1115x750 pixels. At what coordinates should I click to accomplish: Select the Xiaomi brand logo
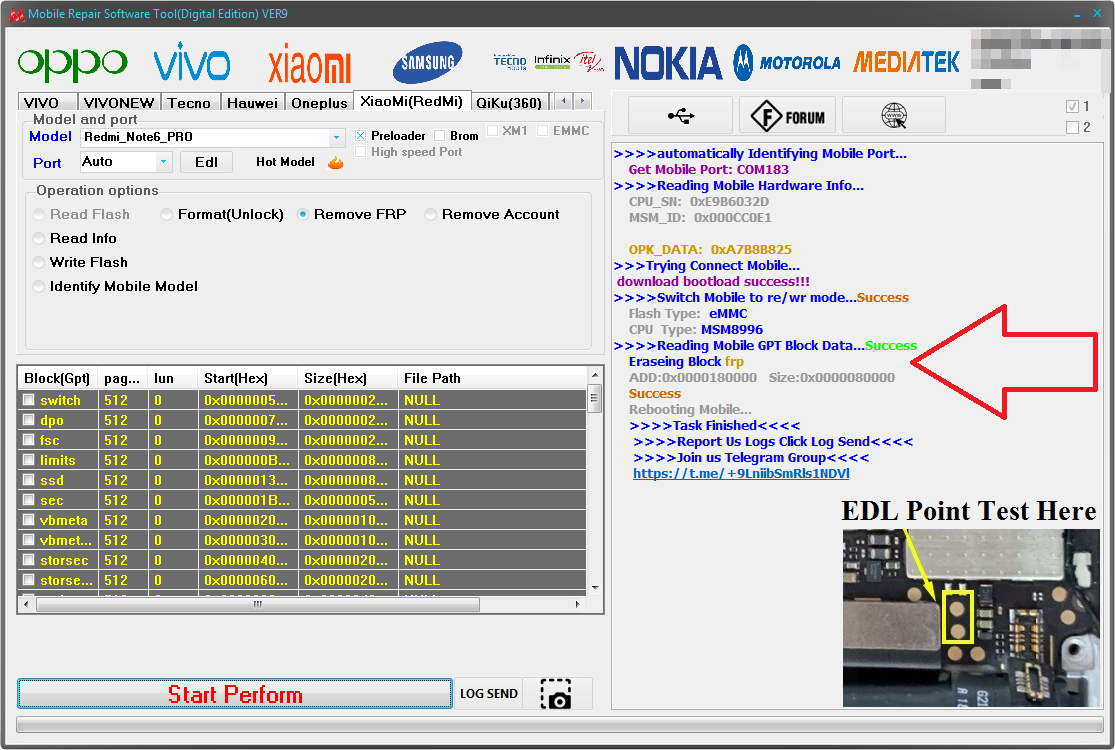[x=309, y=64]
